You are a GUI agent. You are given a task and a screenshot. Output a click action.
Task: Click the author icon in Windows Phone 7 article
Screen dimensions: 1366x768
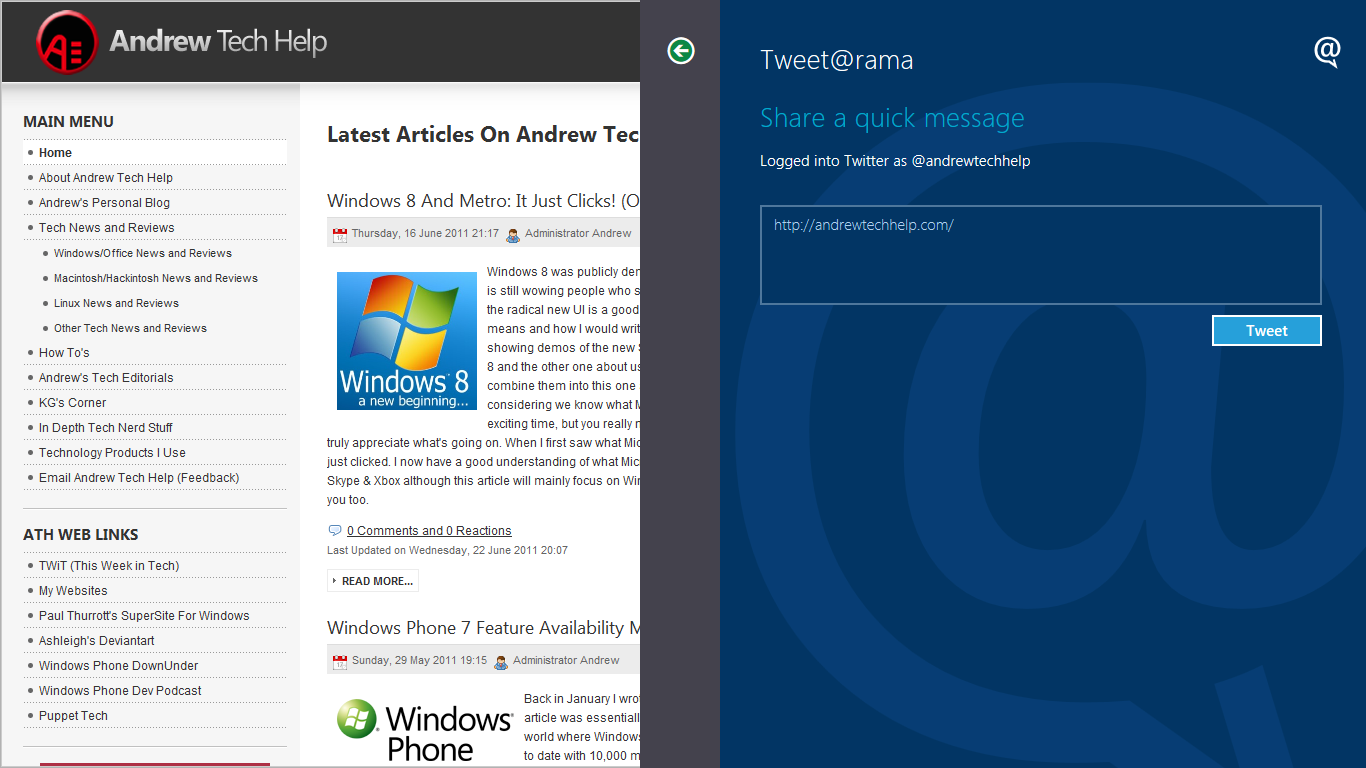tap(501, 662)
